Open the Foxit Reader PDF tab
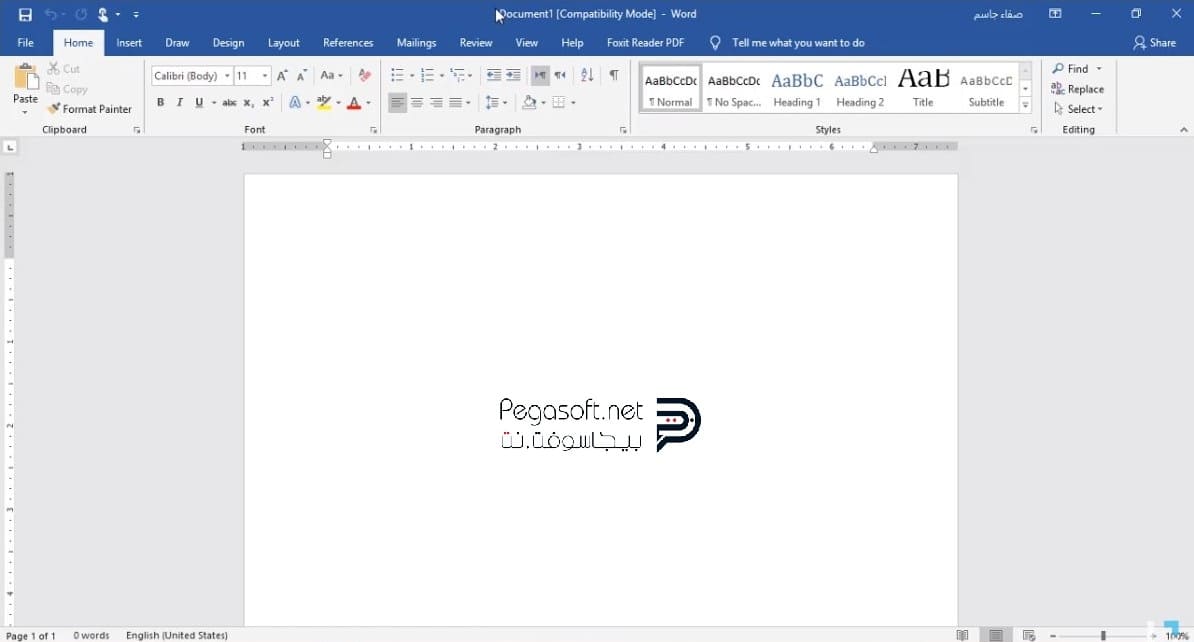This screenshot has width=1194, height=642. pyautogui.click(x=645, y=43)
